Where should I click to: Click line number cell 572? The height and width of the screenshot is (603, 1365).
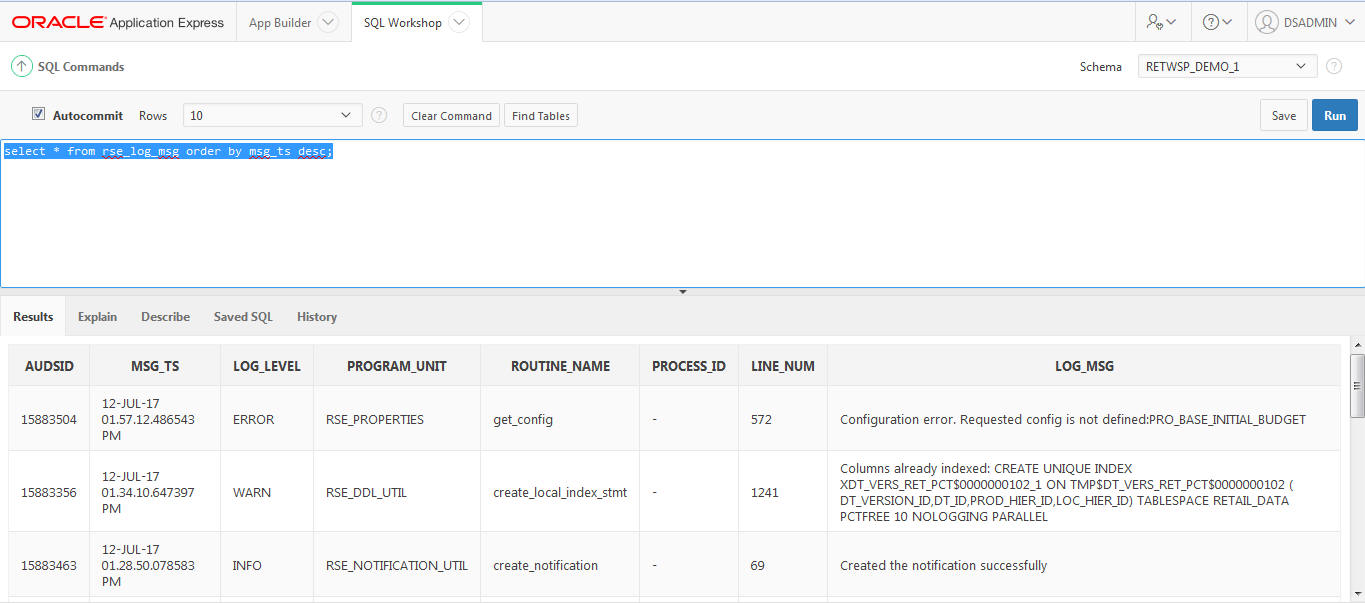(783, 419)
